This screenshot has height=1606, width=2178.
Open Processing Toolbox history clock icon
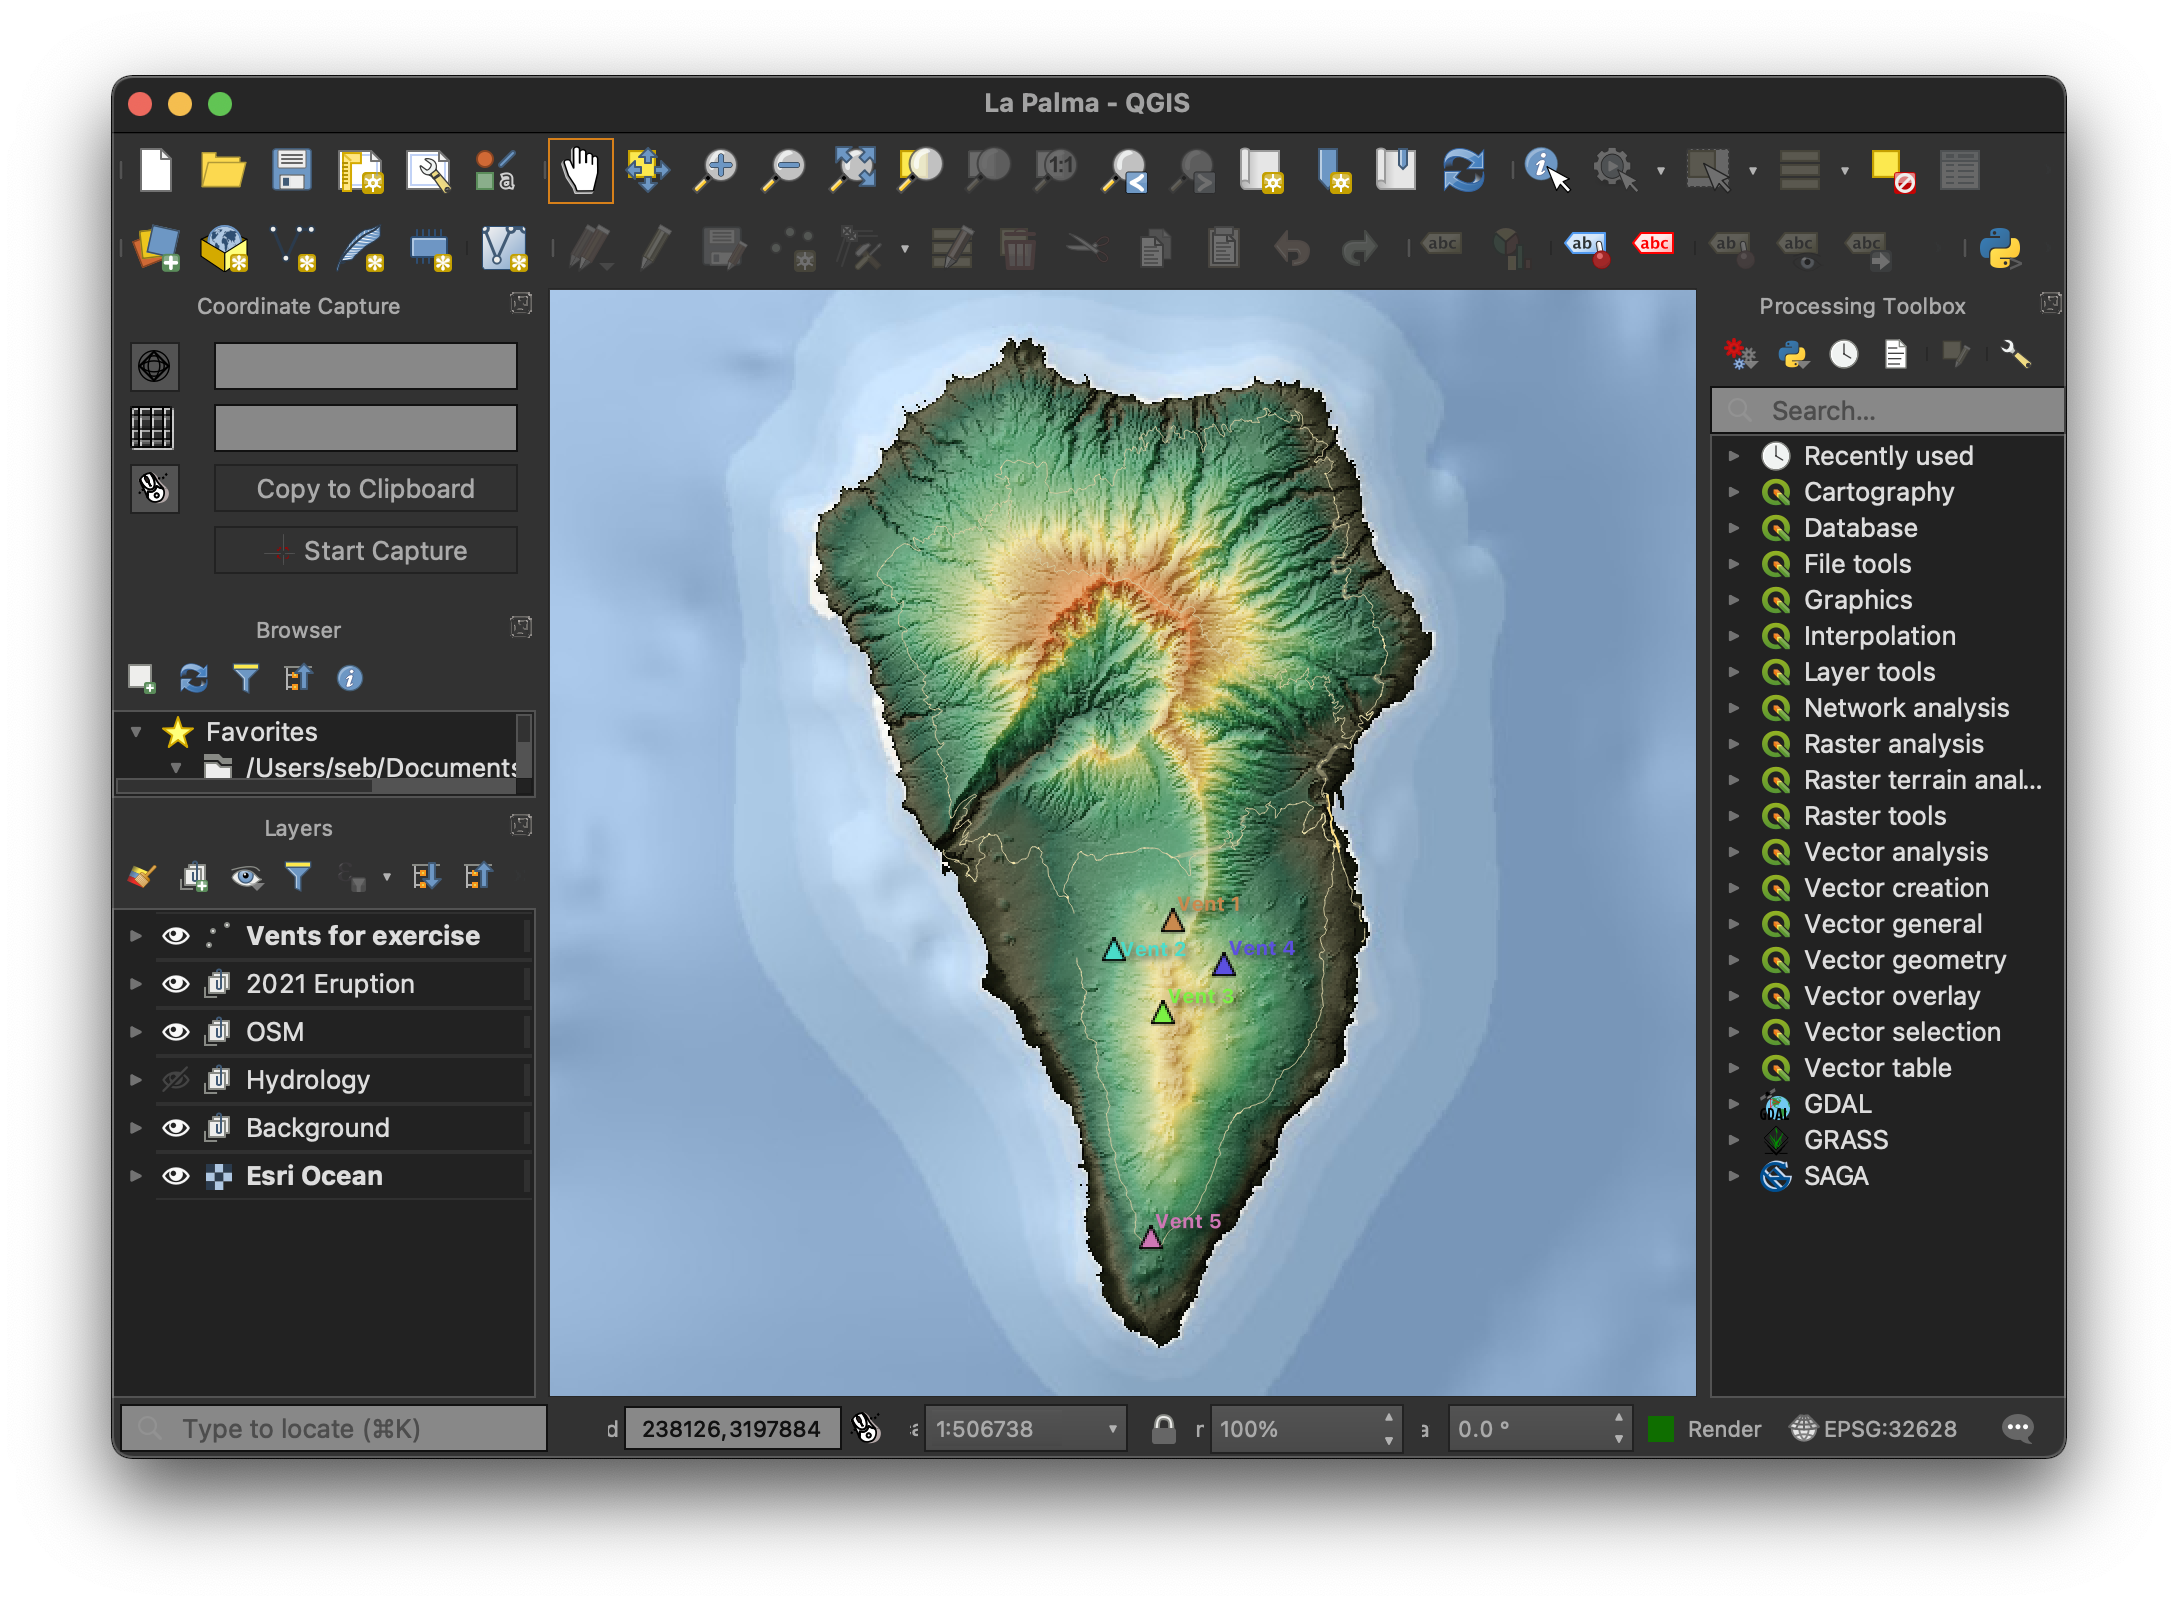point(1843,355)
